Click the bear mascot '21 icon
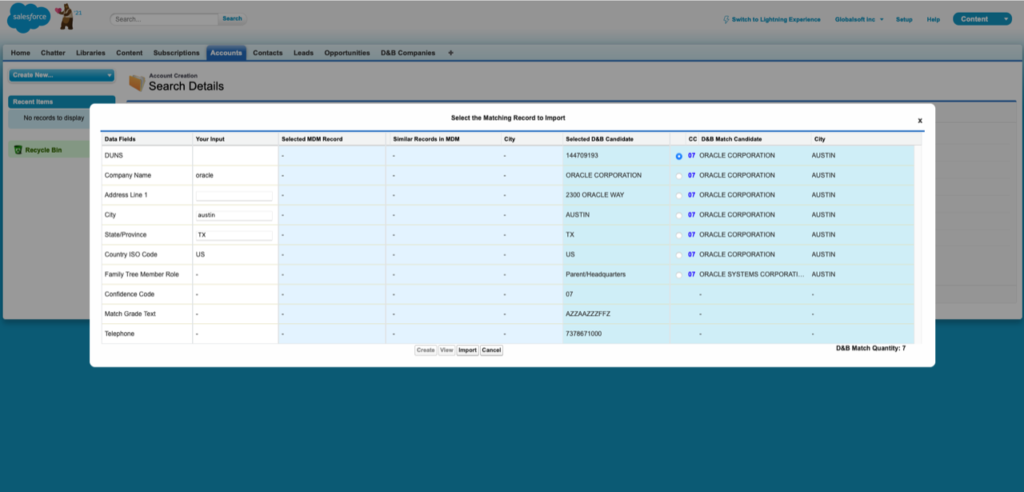Viewport: 1024px width, 492px height. (x=66, y=17)
